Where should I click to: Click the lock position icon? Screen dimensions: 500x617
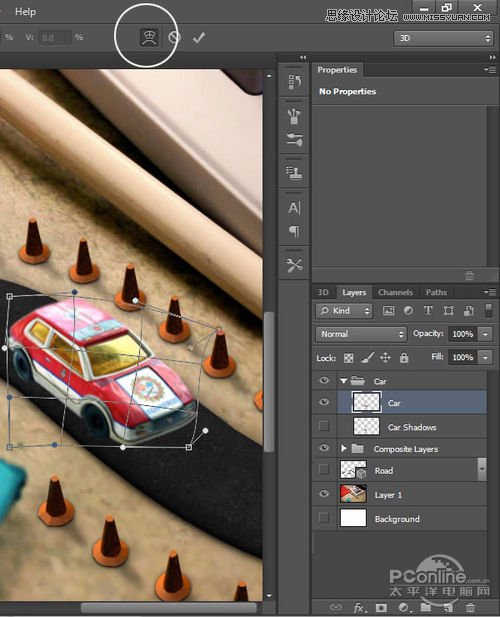pos(385,358)
